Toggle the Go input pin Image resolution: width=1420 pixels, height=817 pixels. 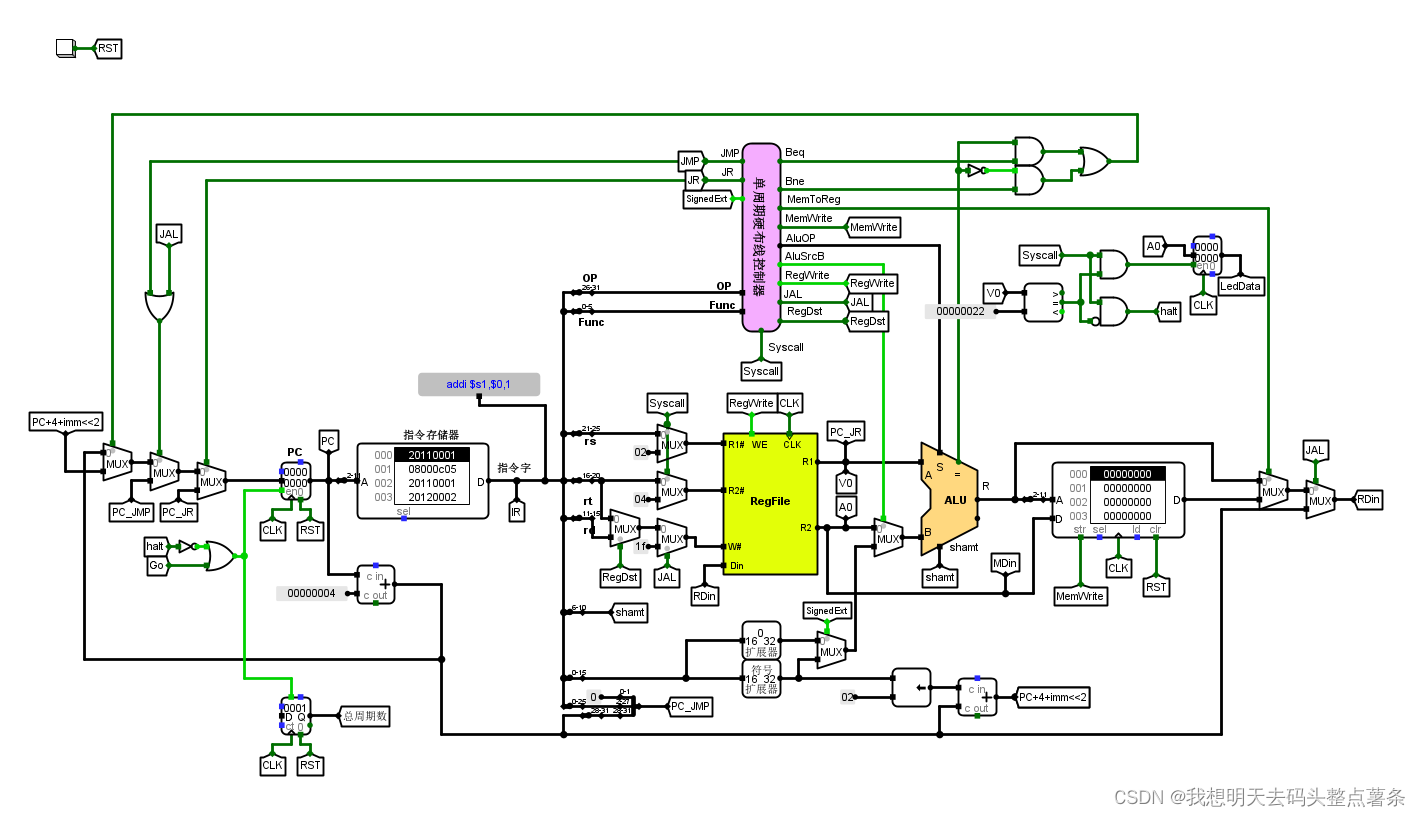point(155,565)
